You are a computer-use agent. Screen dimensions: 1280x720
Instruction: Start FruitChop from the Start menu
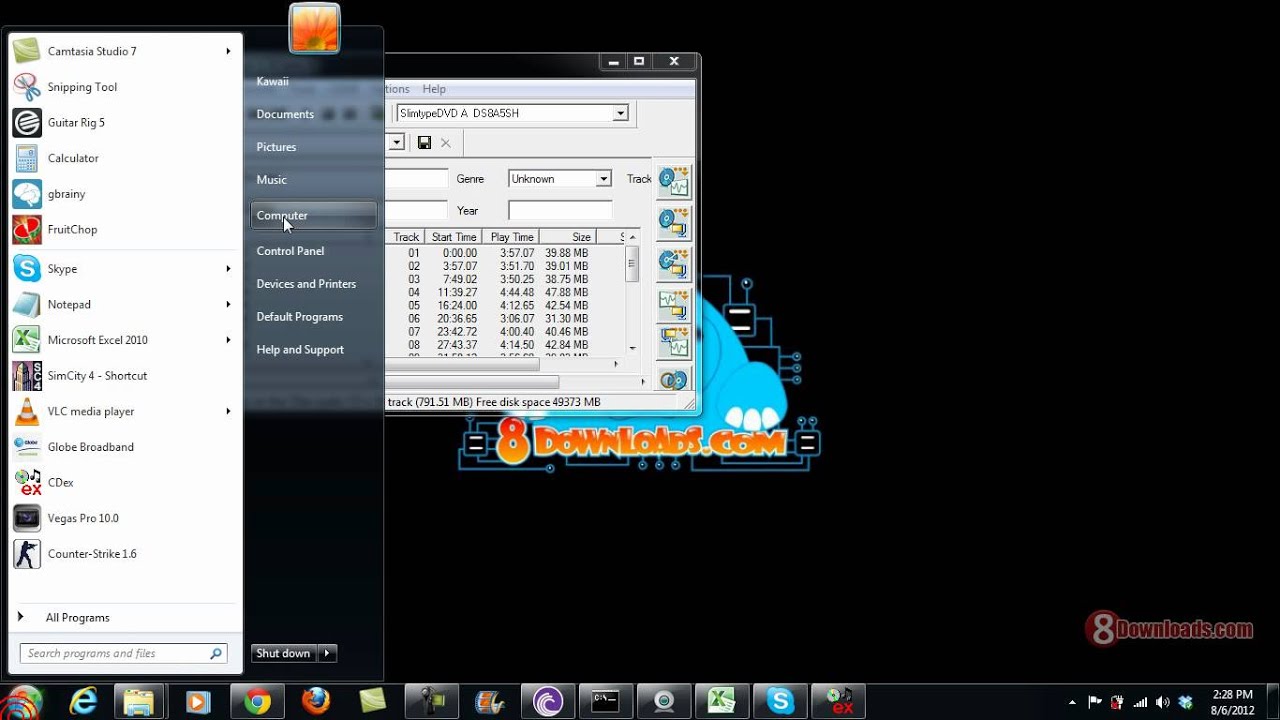point(124,229)
